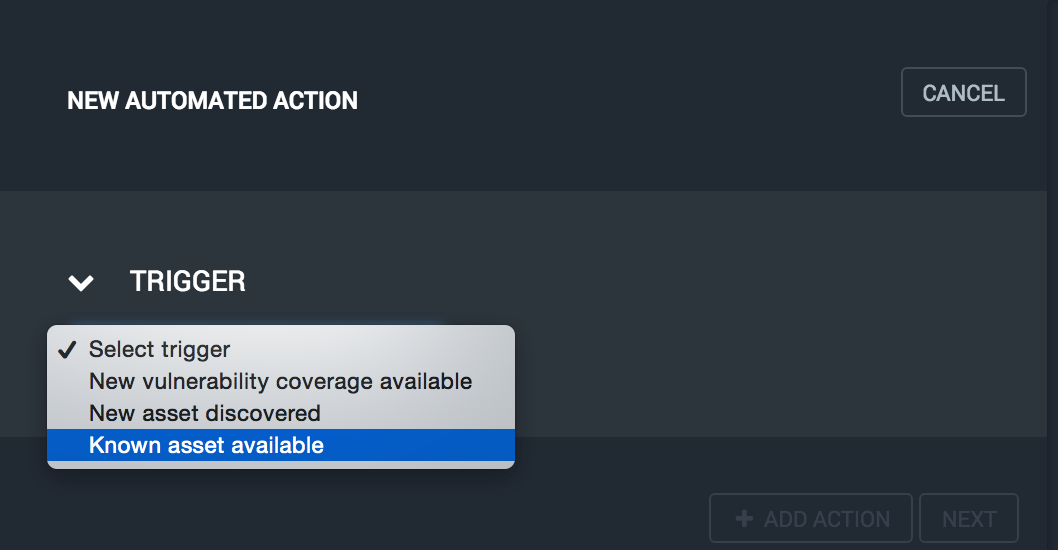
Task: Pick New vulnerability coverage available option
Action: pos(280,381)
